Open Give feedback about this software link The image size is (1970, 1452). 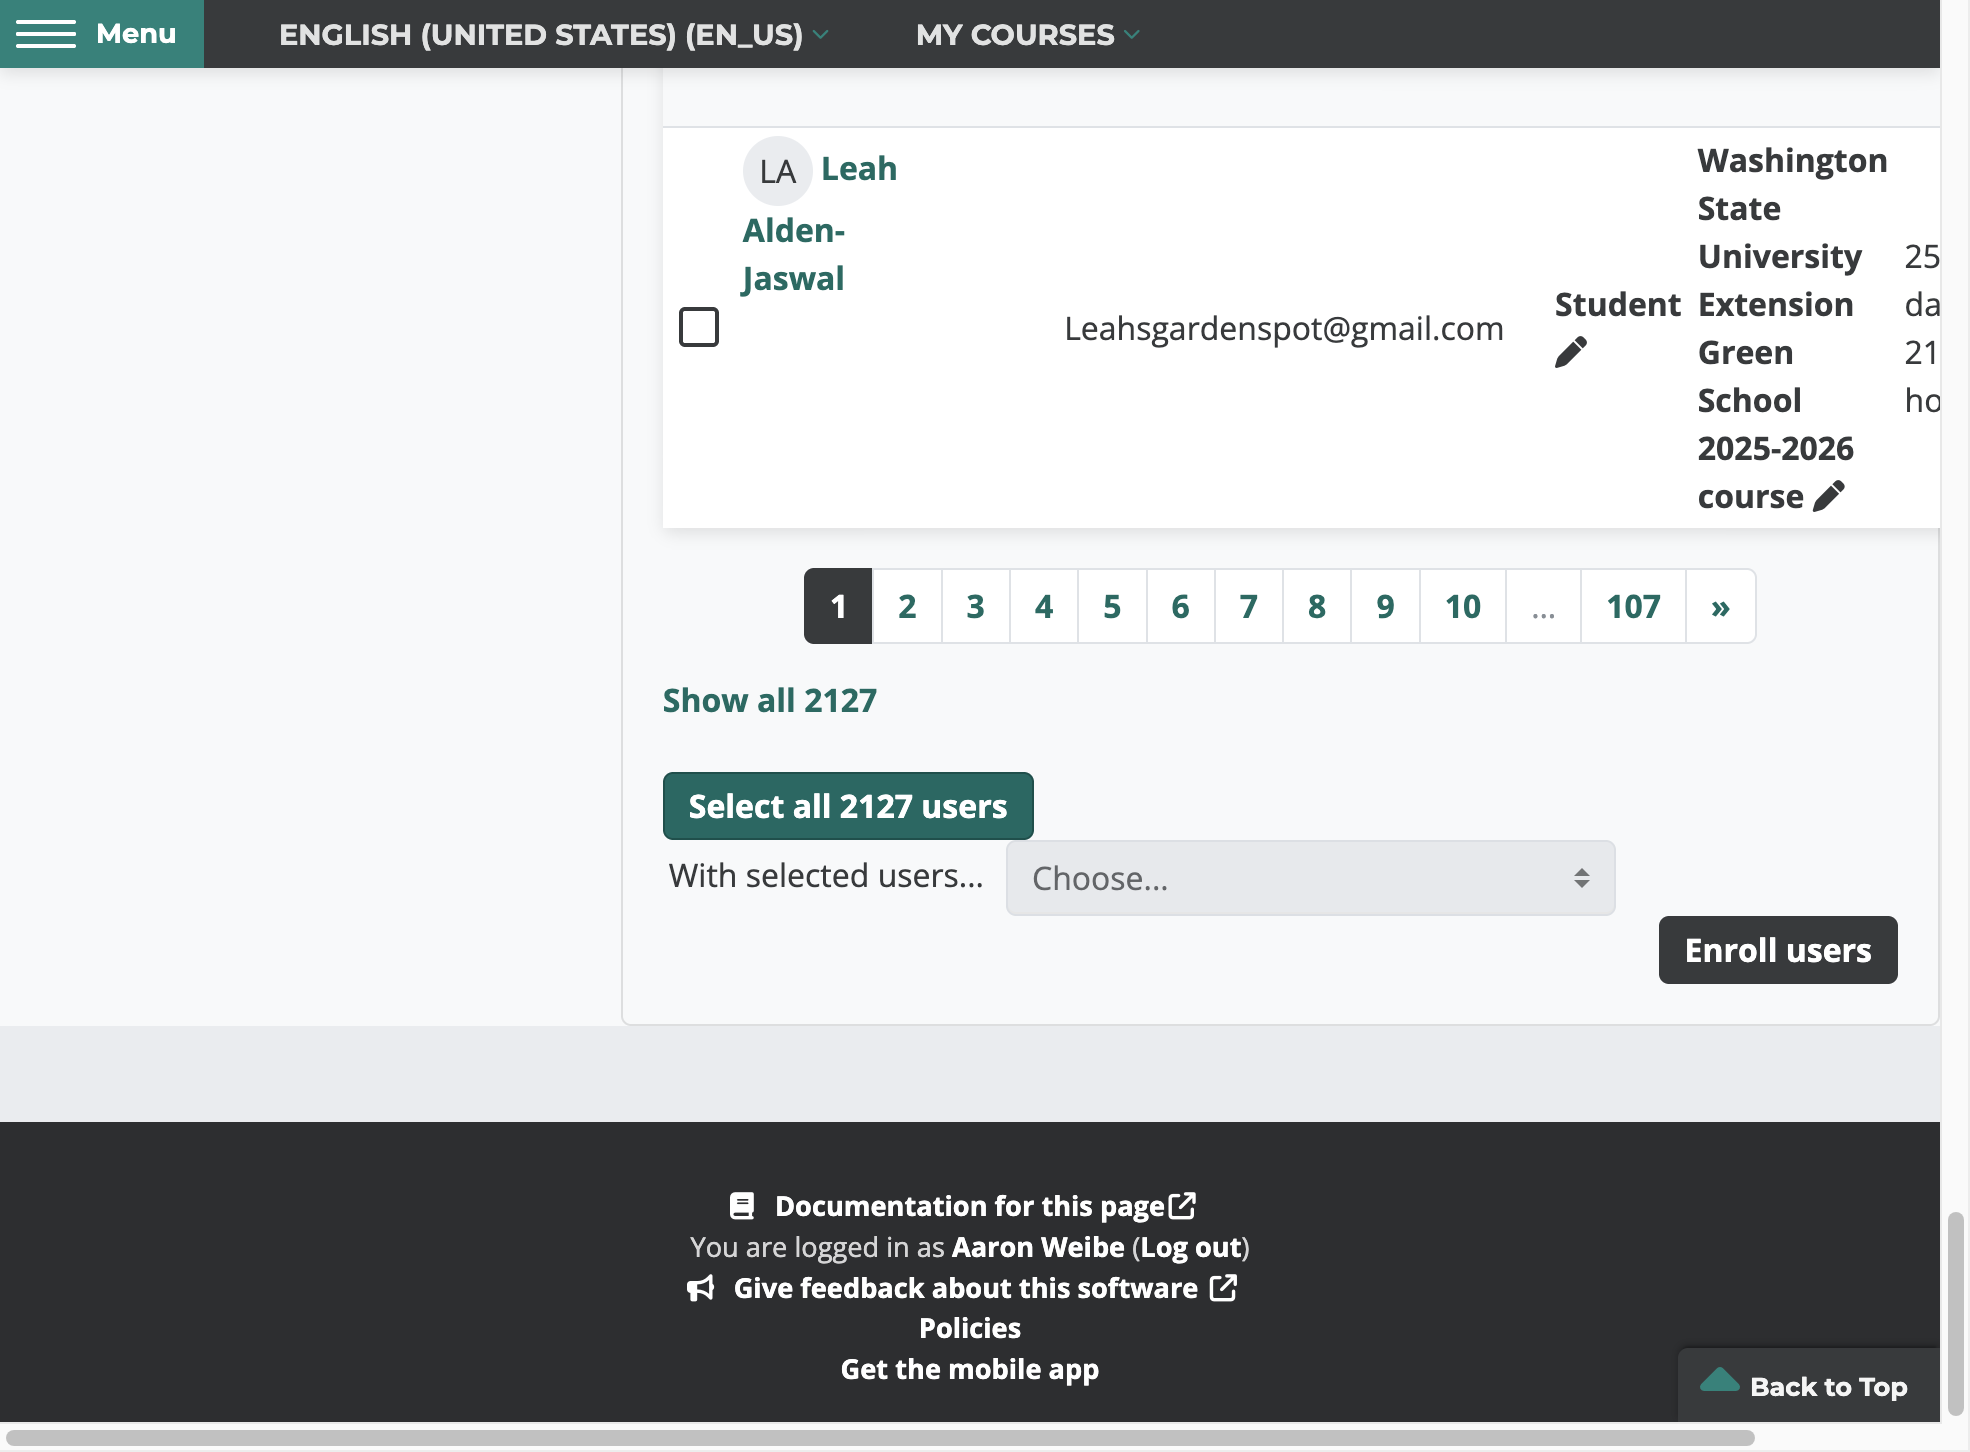pos(966,1288)
